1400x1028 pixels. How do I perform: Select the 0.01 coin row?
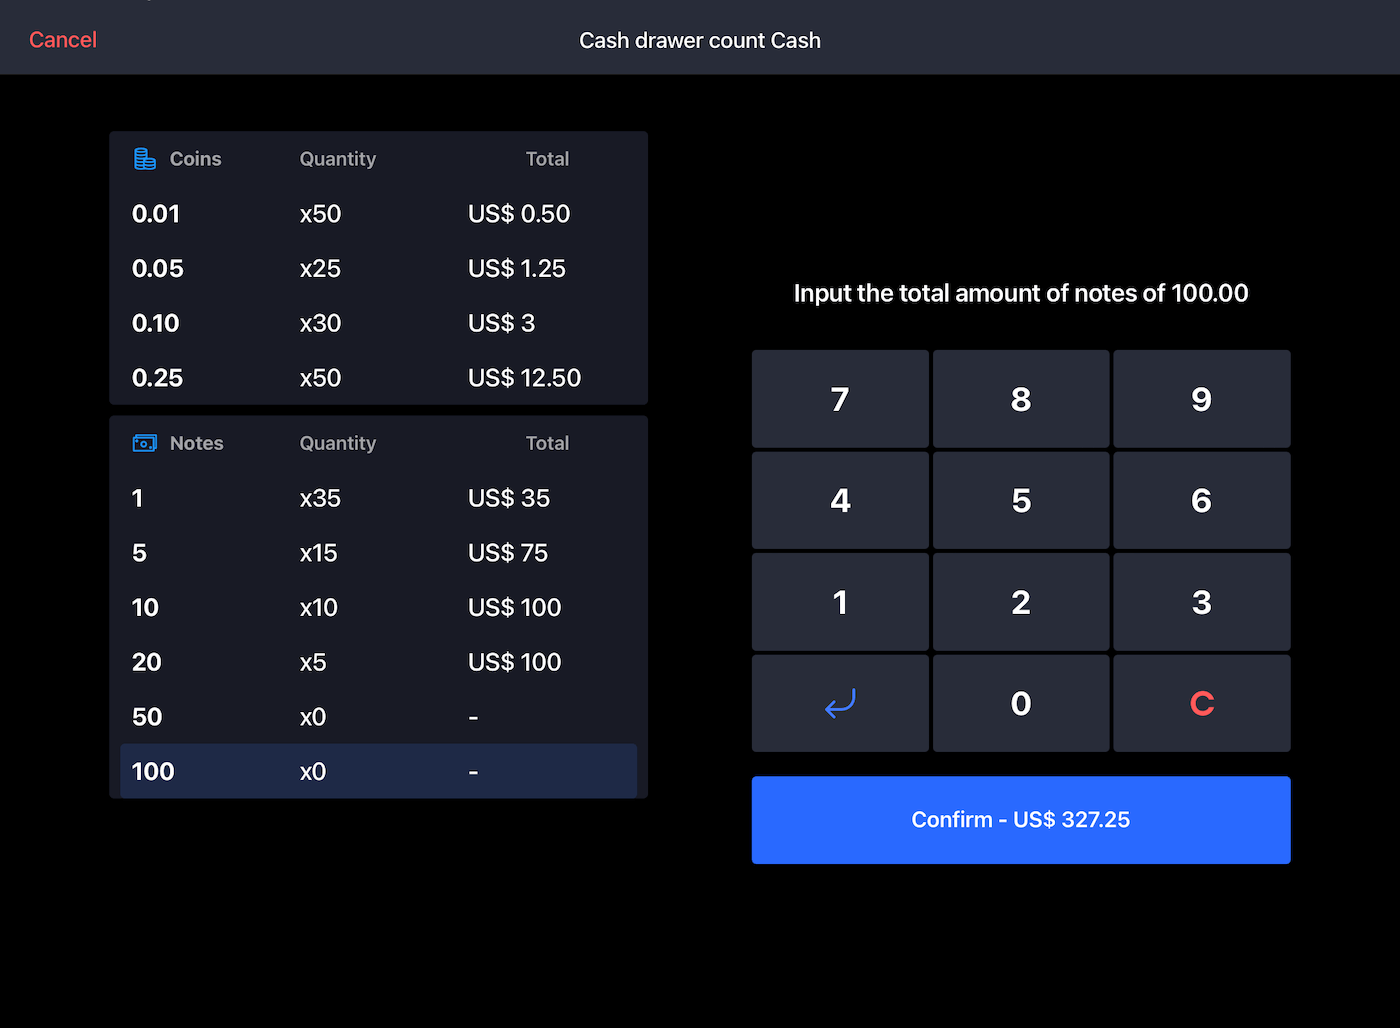tap(378, 214)
